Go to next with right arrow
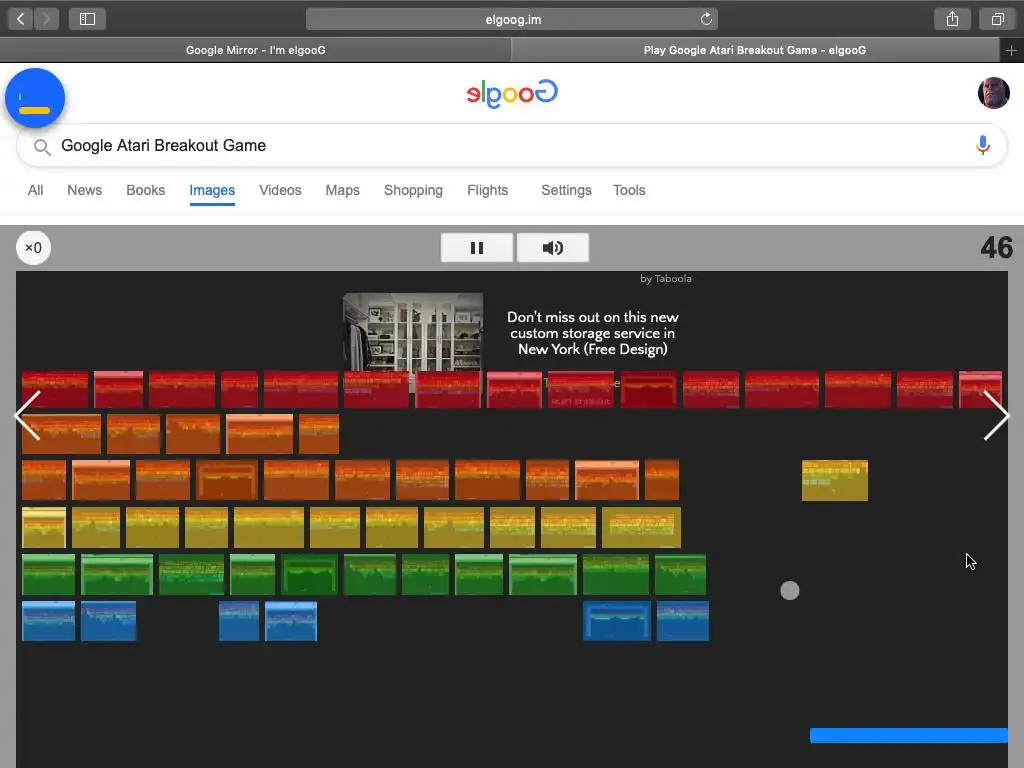The image size is (1024, 768). tap(996, 415)
